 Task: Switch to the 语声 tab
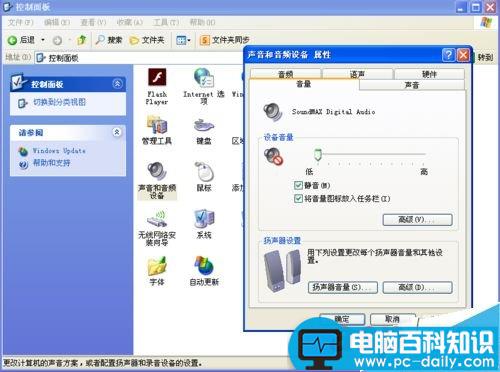coord(357,74)
